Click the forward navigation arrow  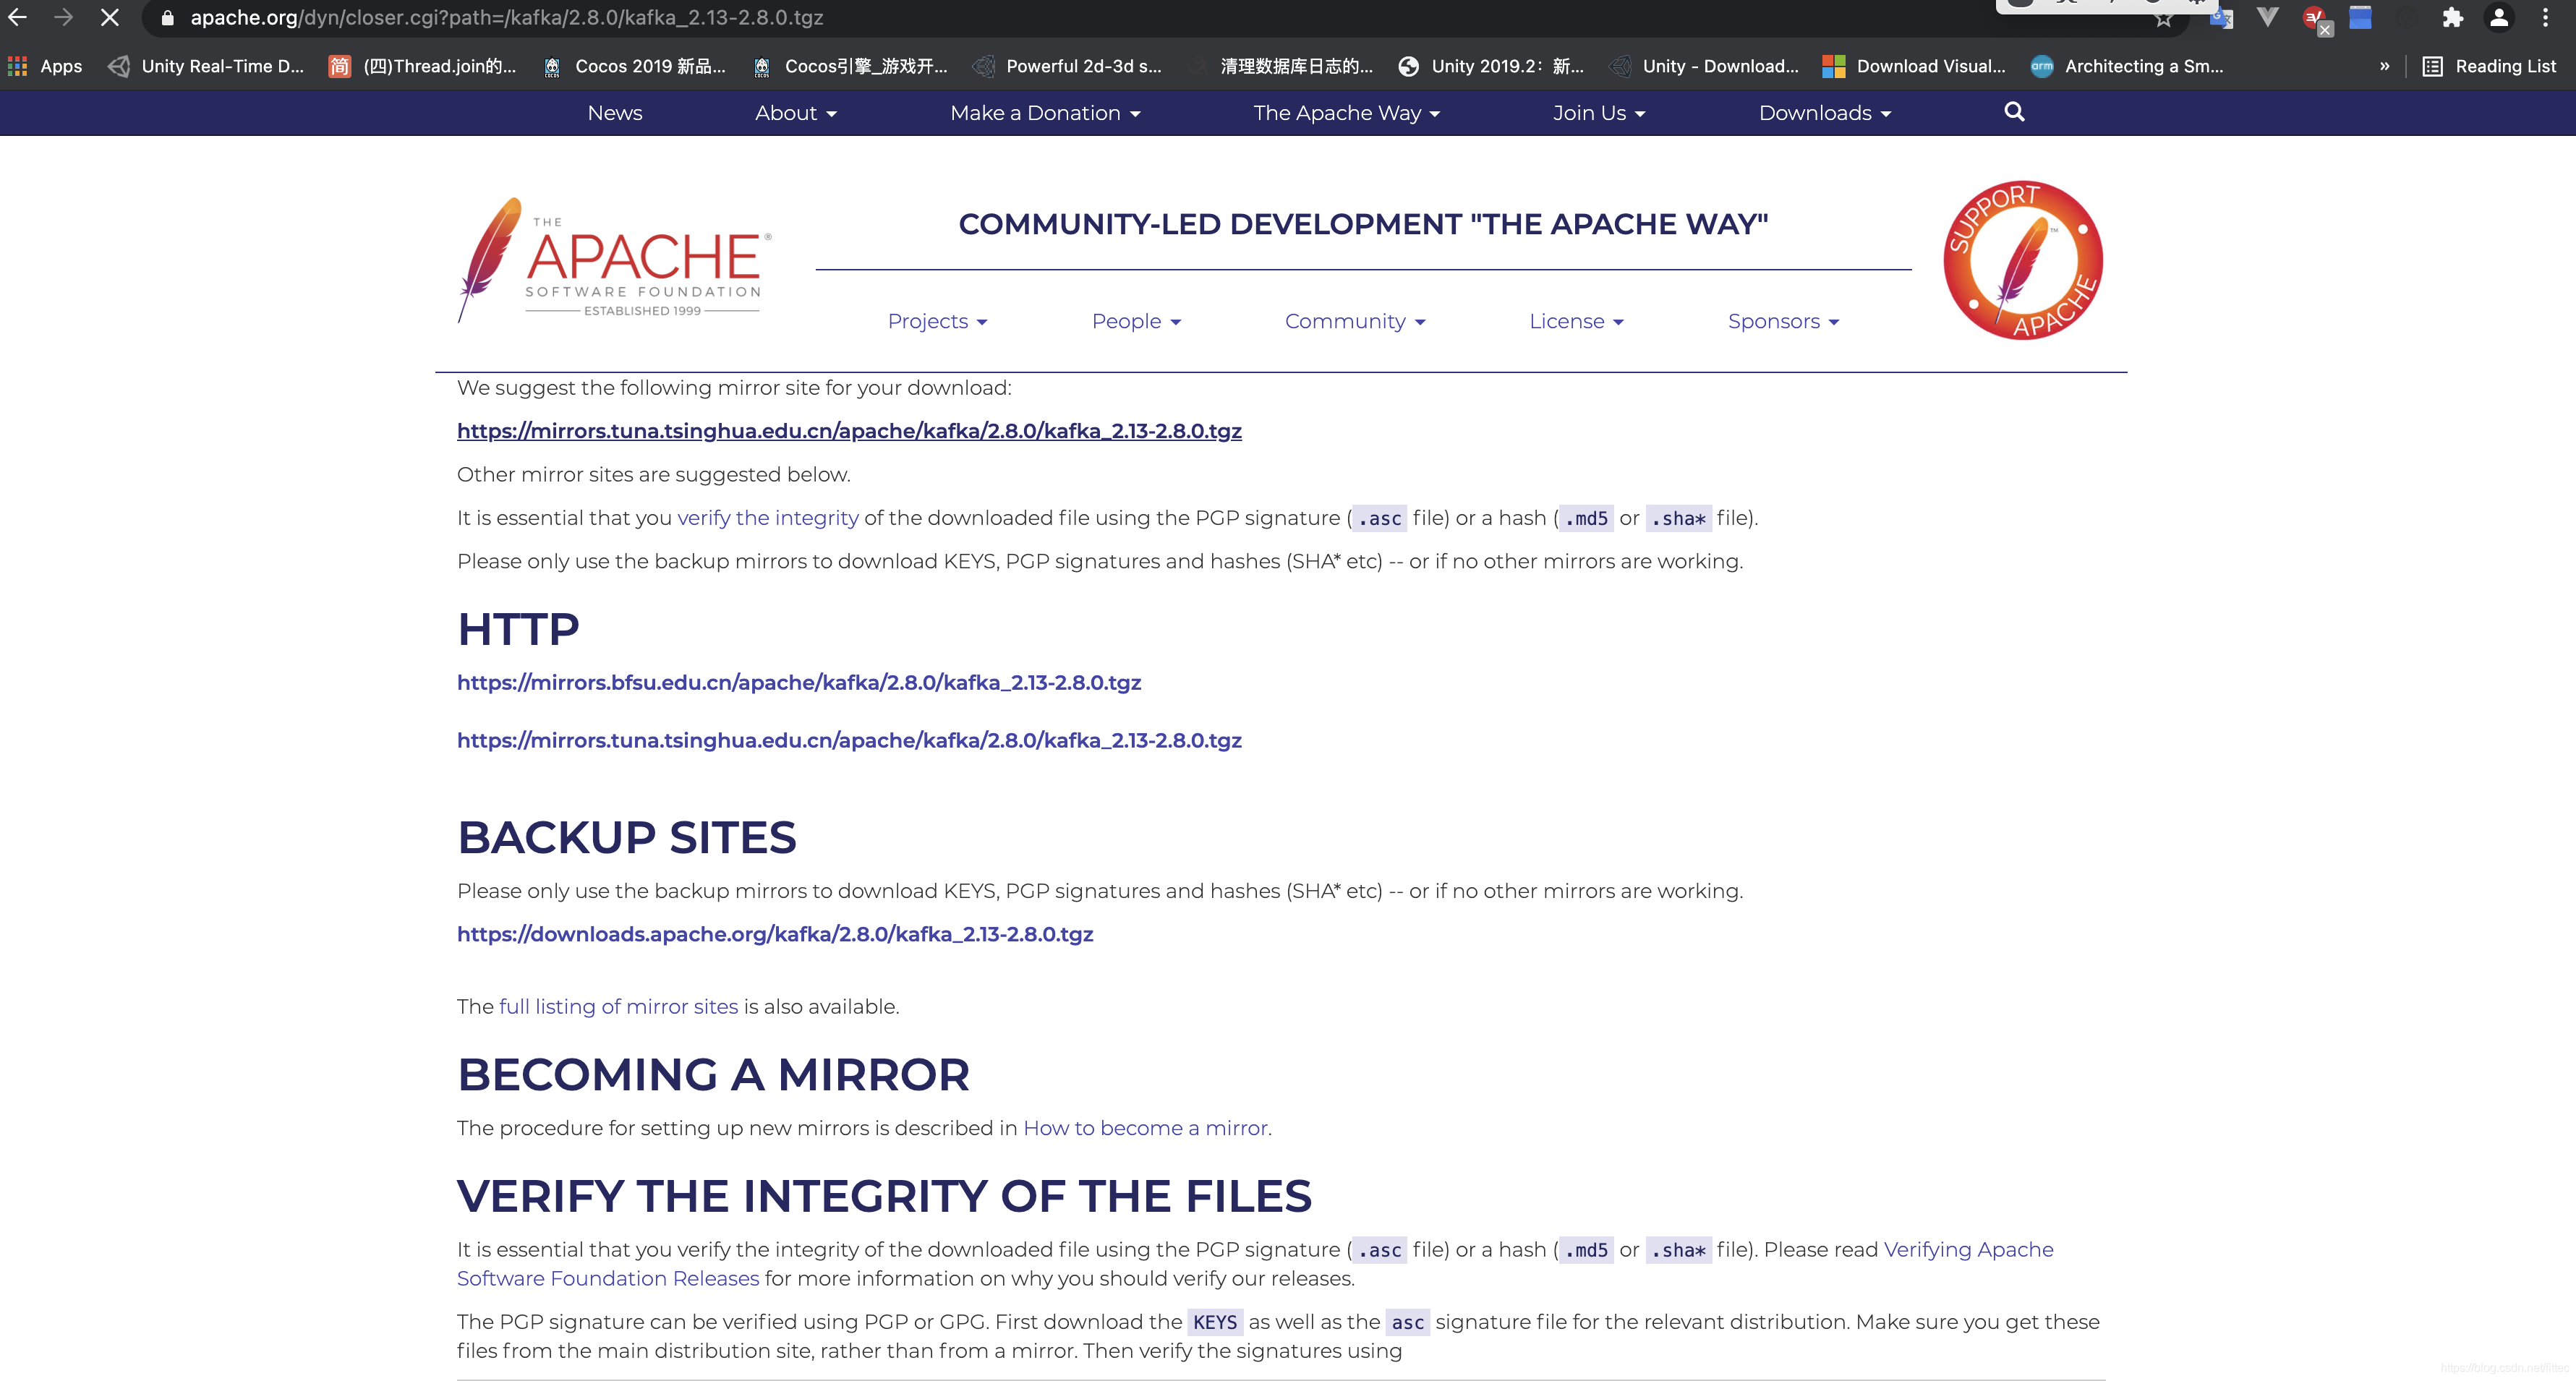coord(63,17)
